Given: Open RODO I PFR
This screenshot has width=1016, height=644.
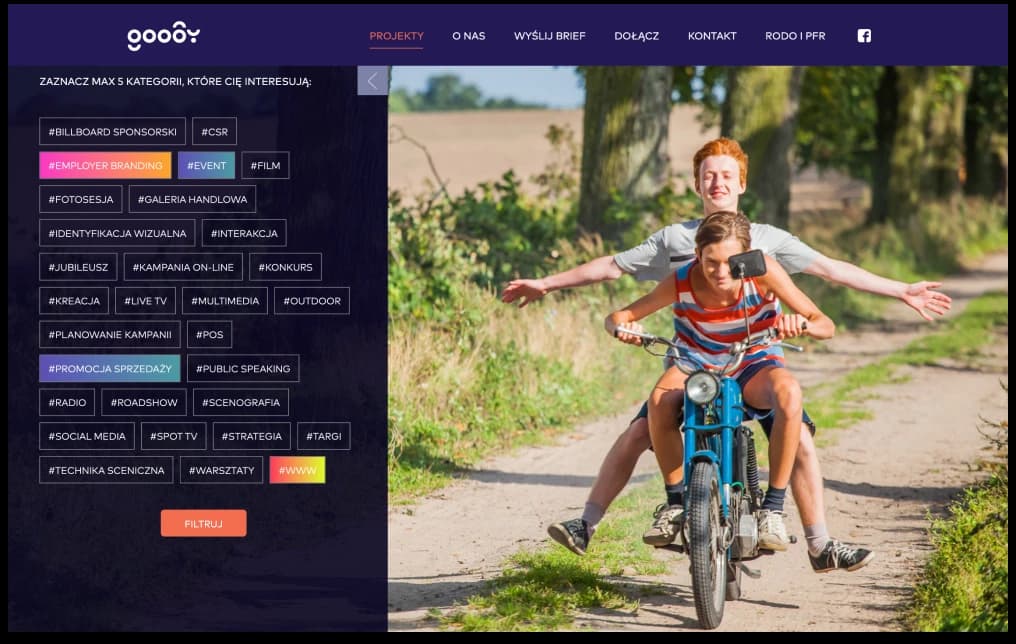Looking at the screenshot, I should pos(795,36).
